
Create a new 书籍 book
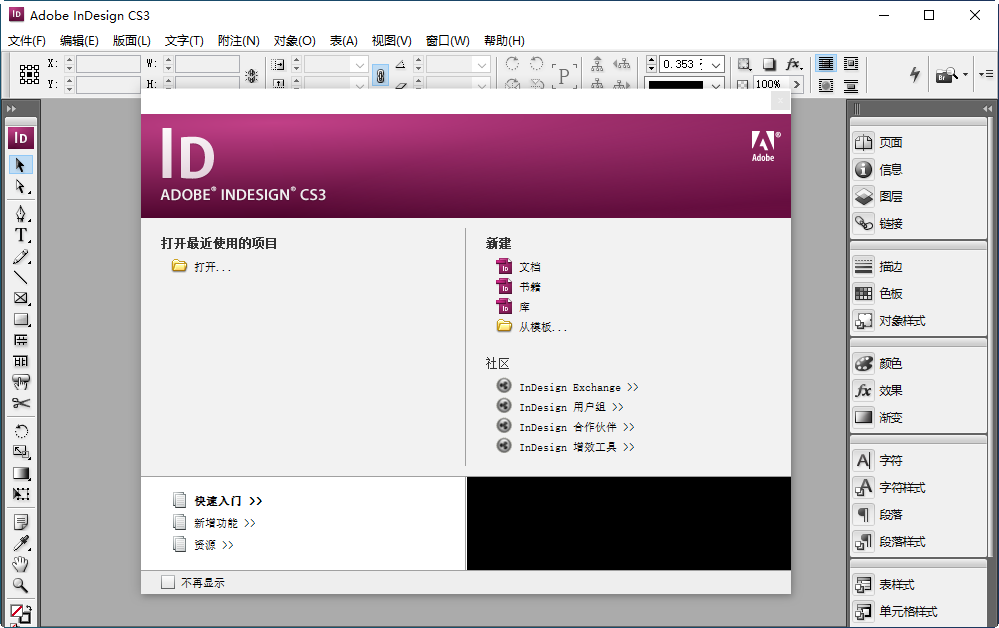[518, 287]
